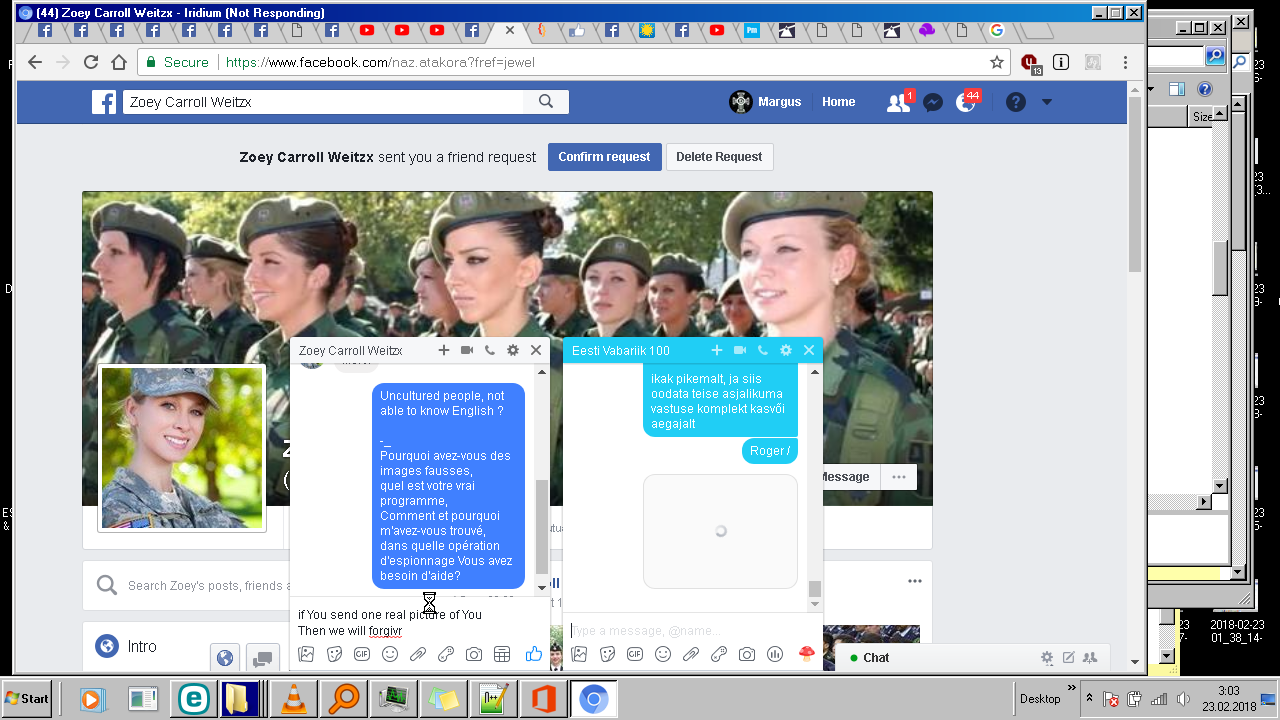Open emoji picker in Eesti Vabariik 100 chat
Screen dimensions: 1280x720
662,654
